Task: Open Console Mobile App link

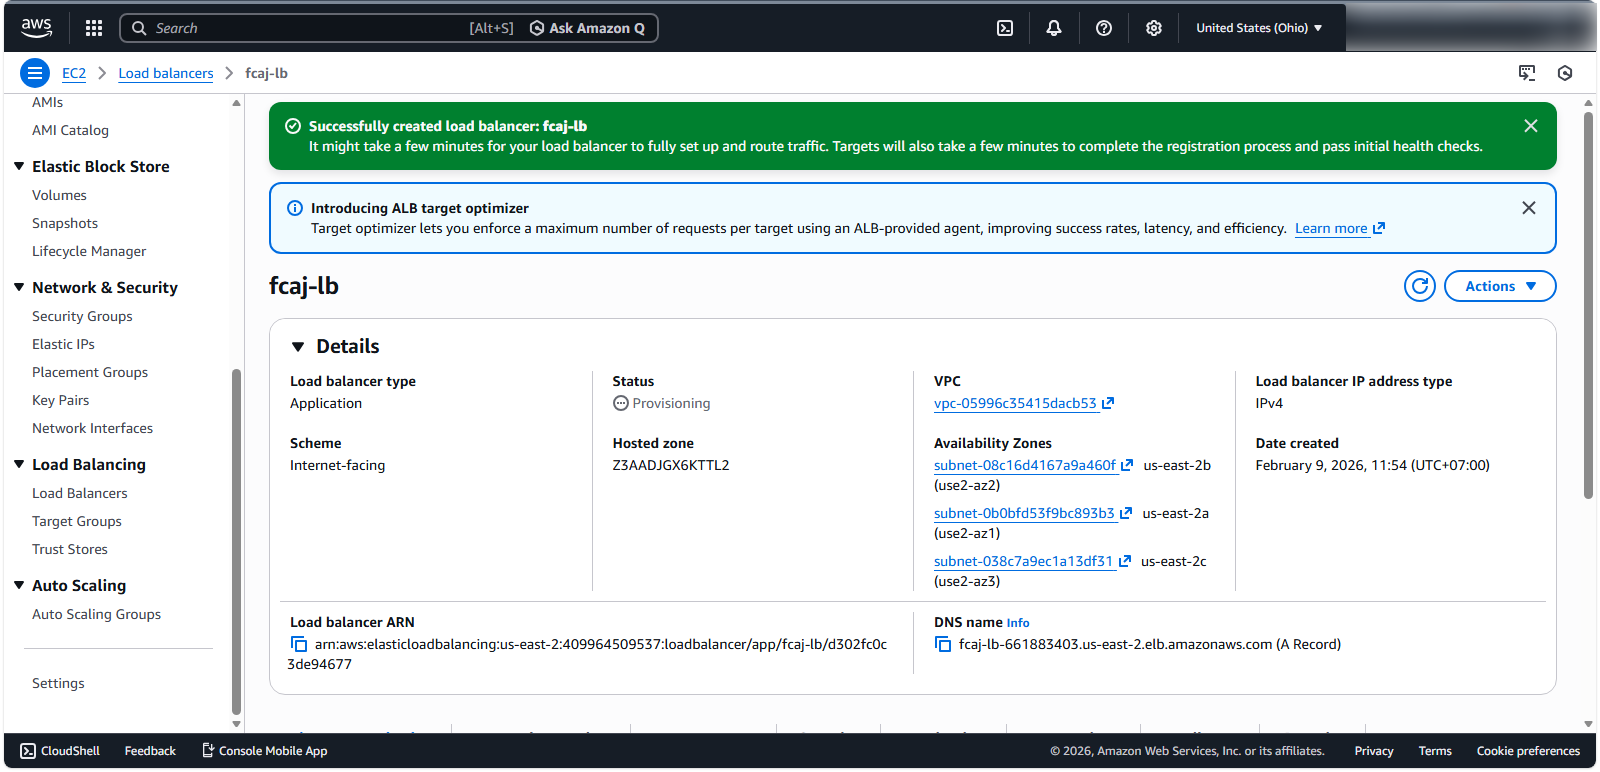Action: pyautogui.click(x=265, y=751)
